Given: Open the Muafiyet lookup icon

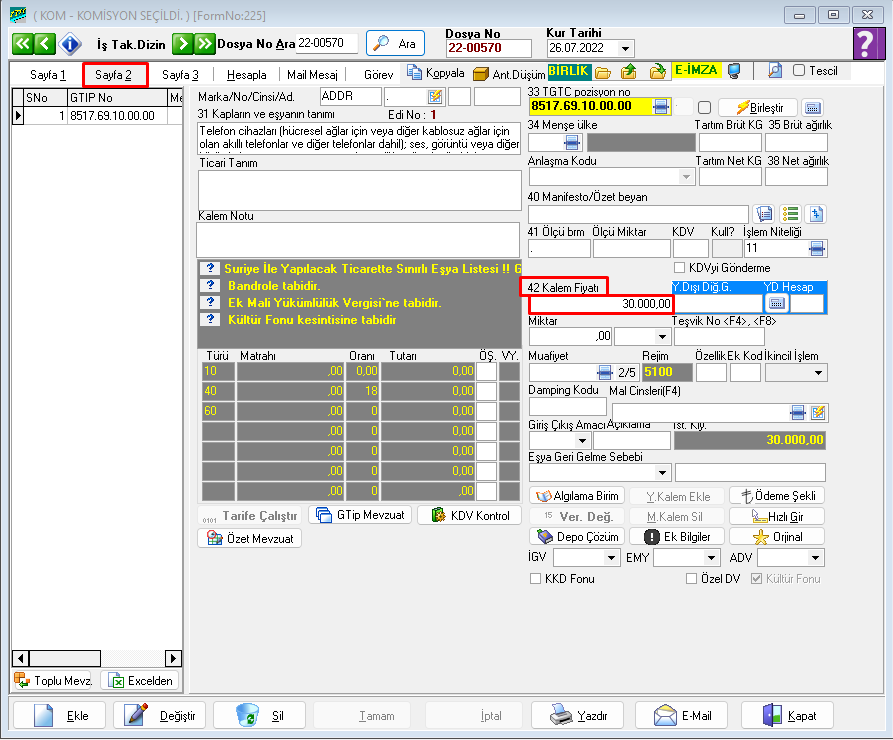Looking at the screenshot, I should pos(605,373).
